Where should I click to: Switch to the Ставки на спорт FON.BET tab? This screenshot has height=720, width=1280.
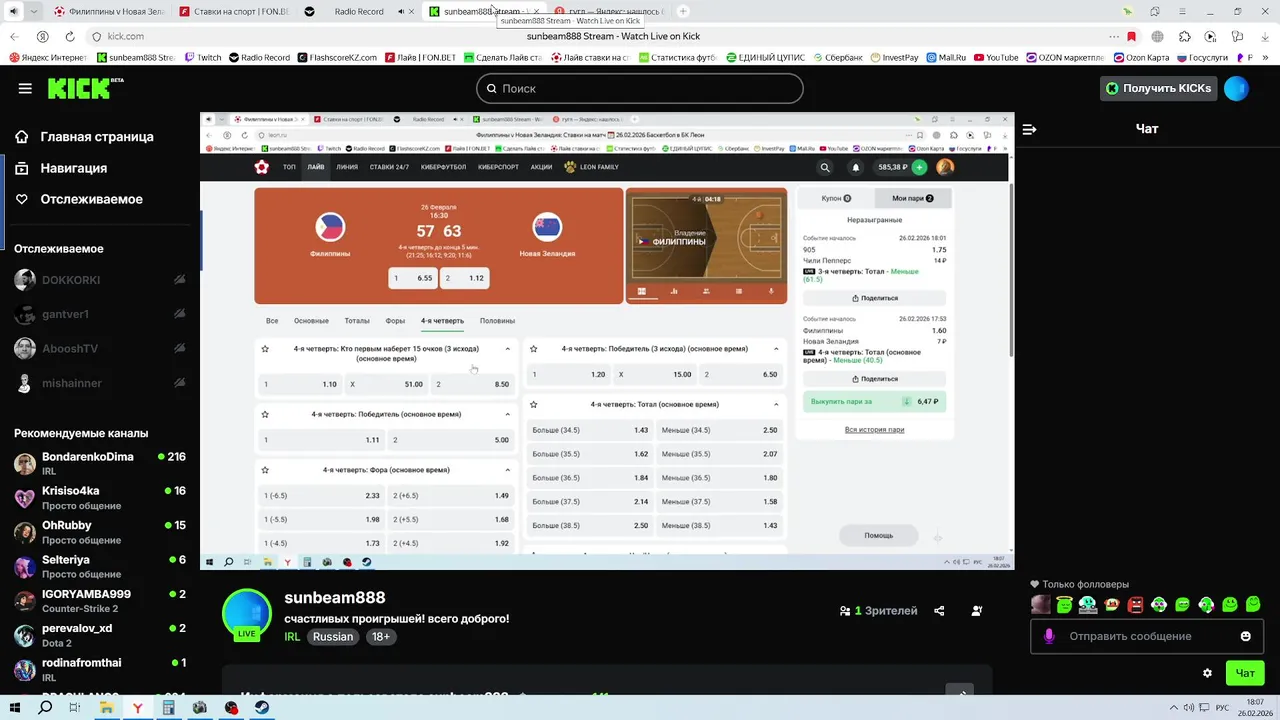[x=235, y=11]
